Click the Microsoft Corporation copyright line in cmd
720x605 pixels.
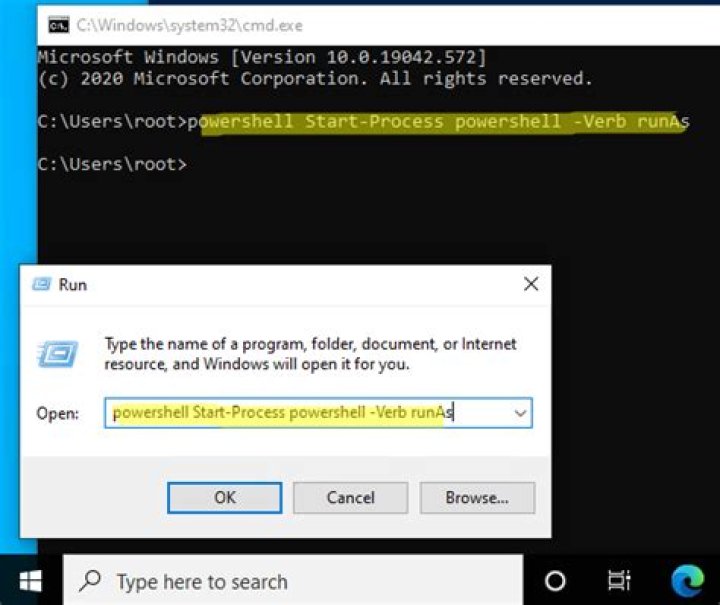(315, 79)
